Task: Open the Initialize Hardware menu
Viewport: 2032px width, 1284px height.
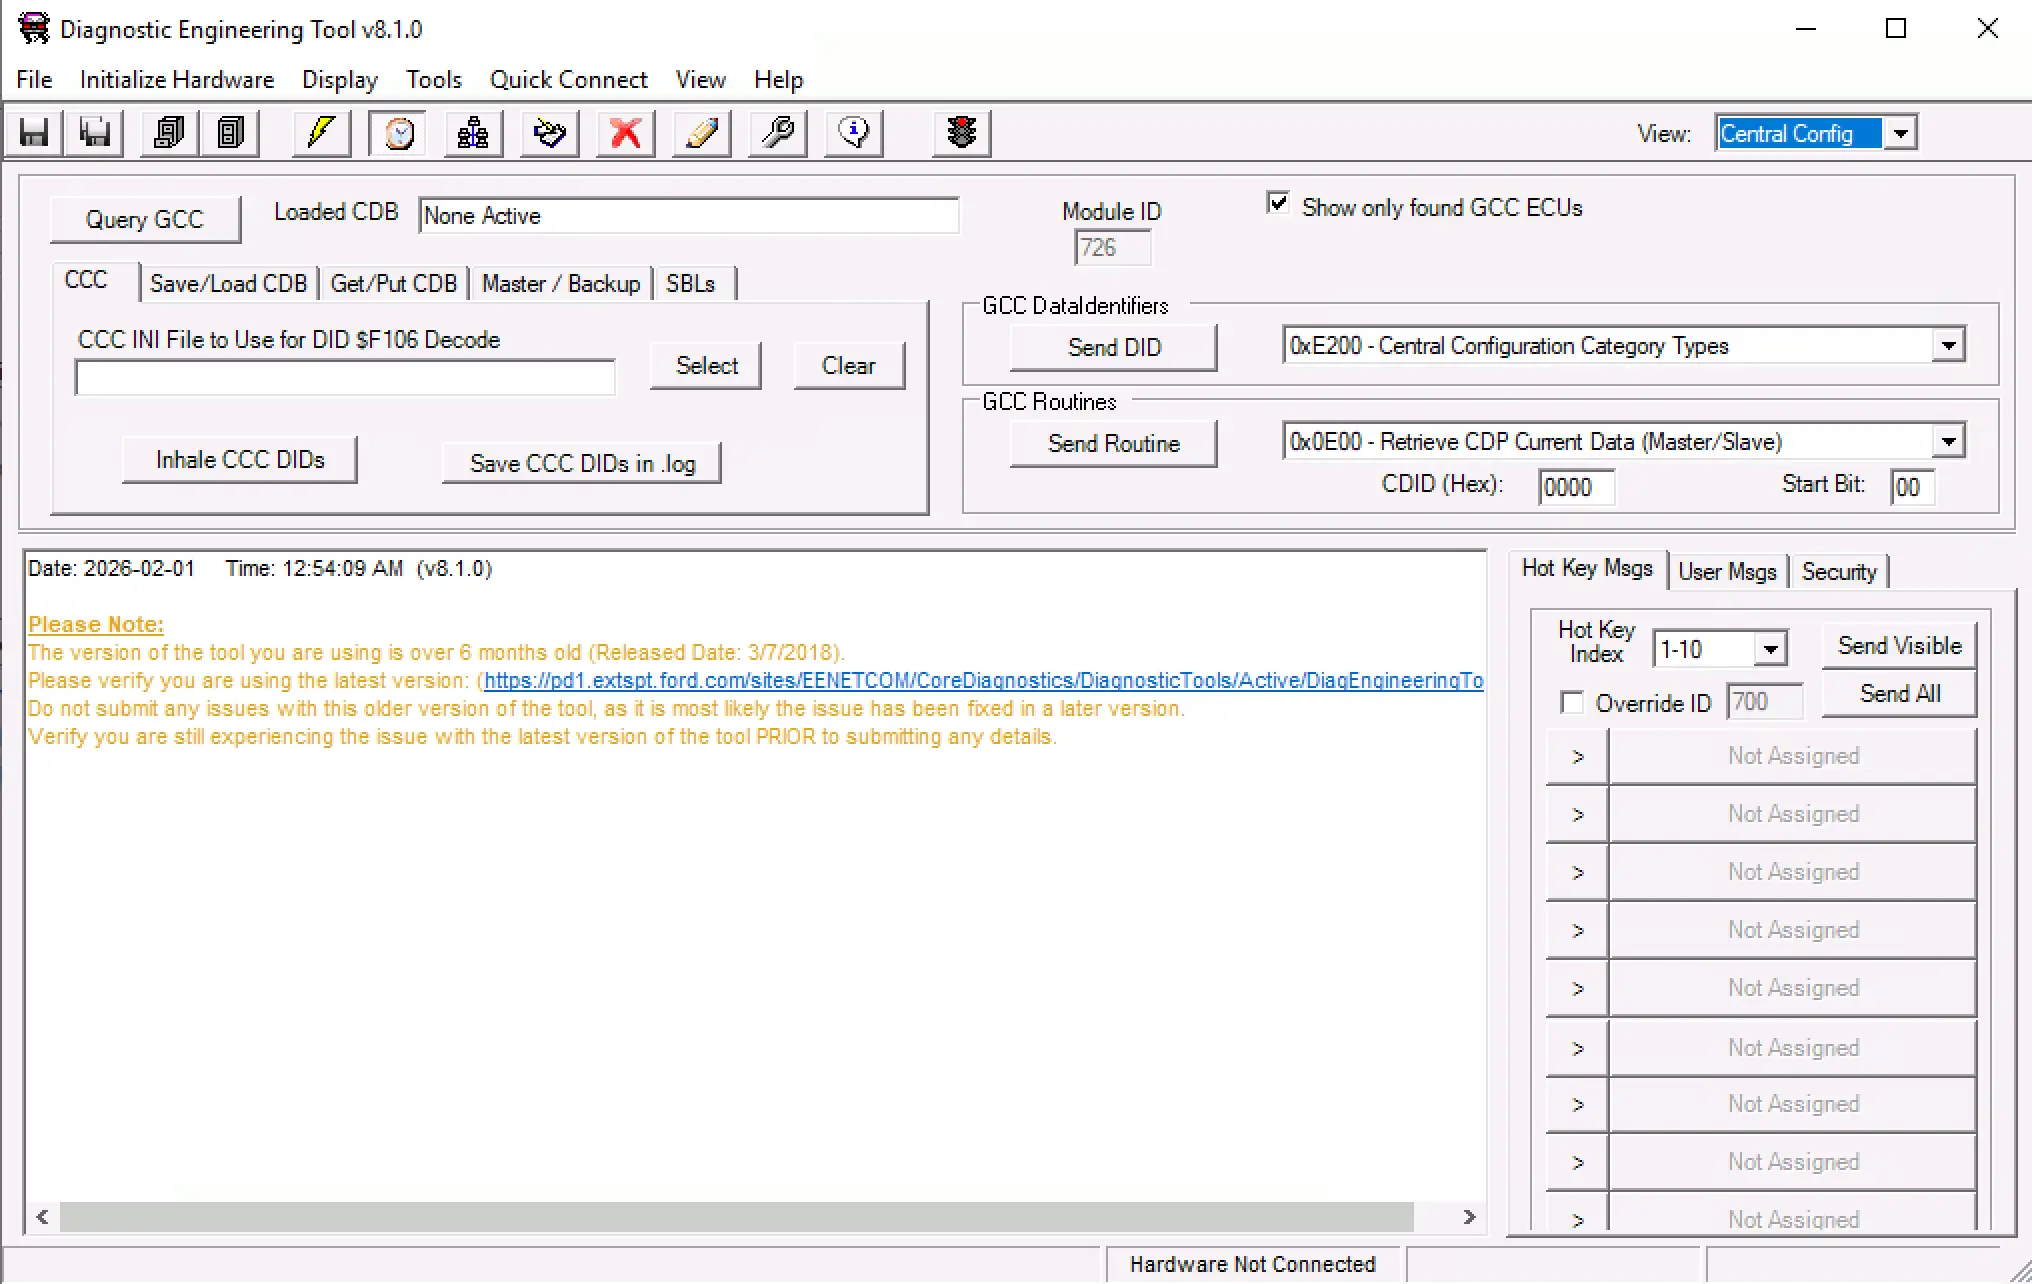Action: tap(177, 80)
